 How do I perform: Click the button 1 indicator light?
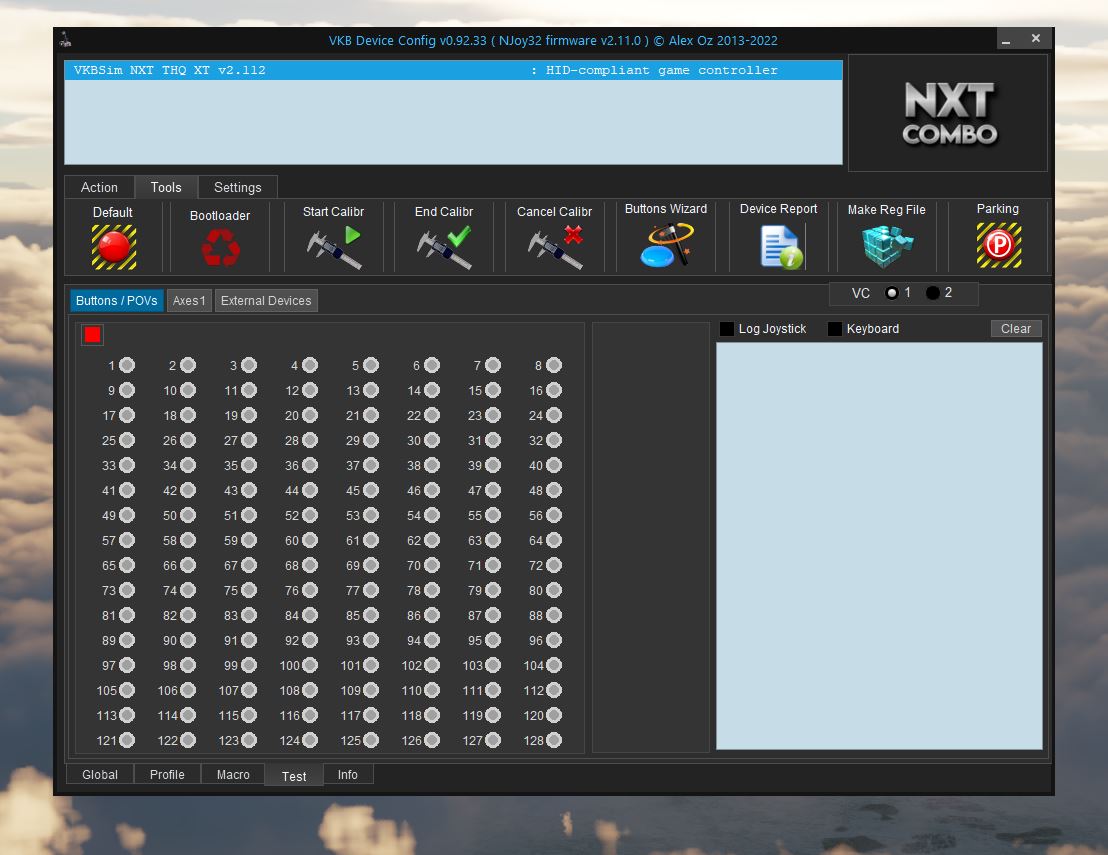(x=127, y=365)
